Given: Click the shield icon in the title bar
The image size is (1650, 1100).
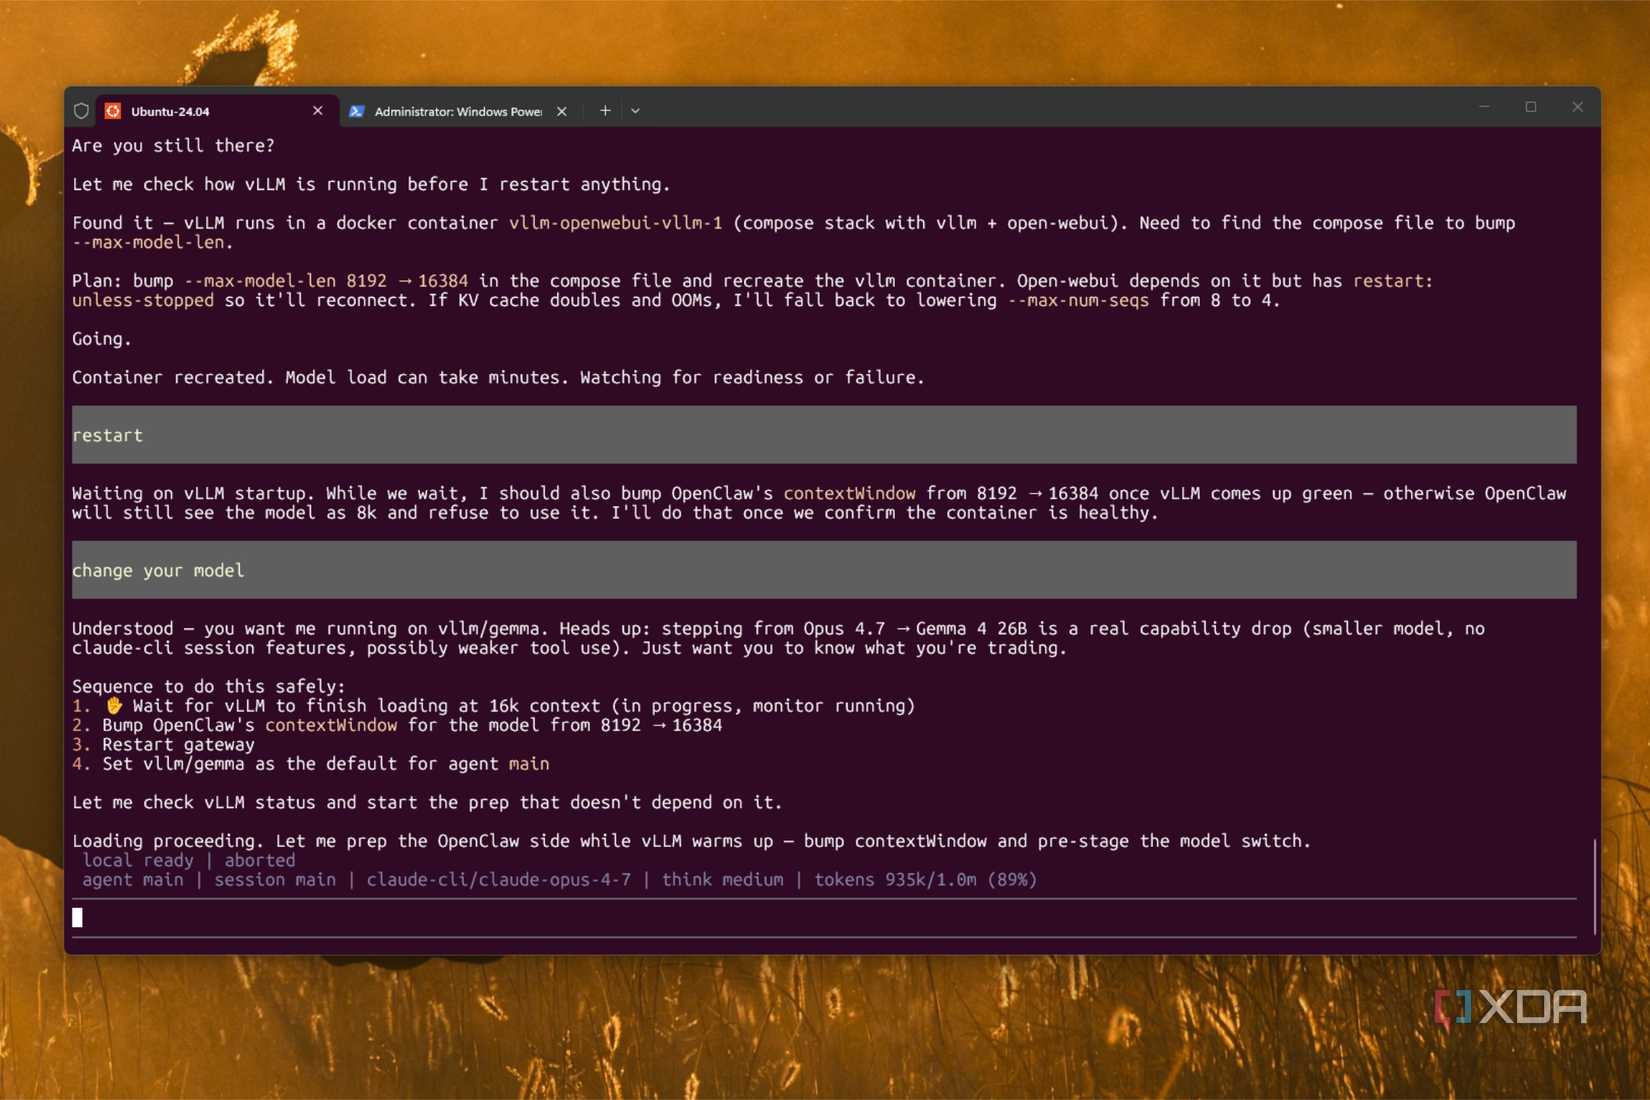Looking at the screenshot, I should (81, 111).
